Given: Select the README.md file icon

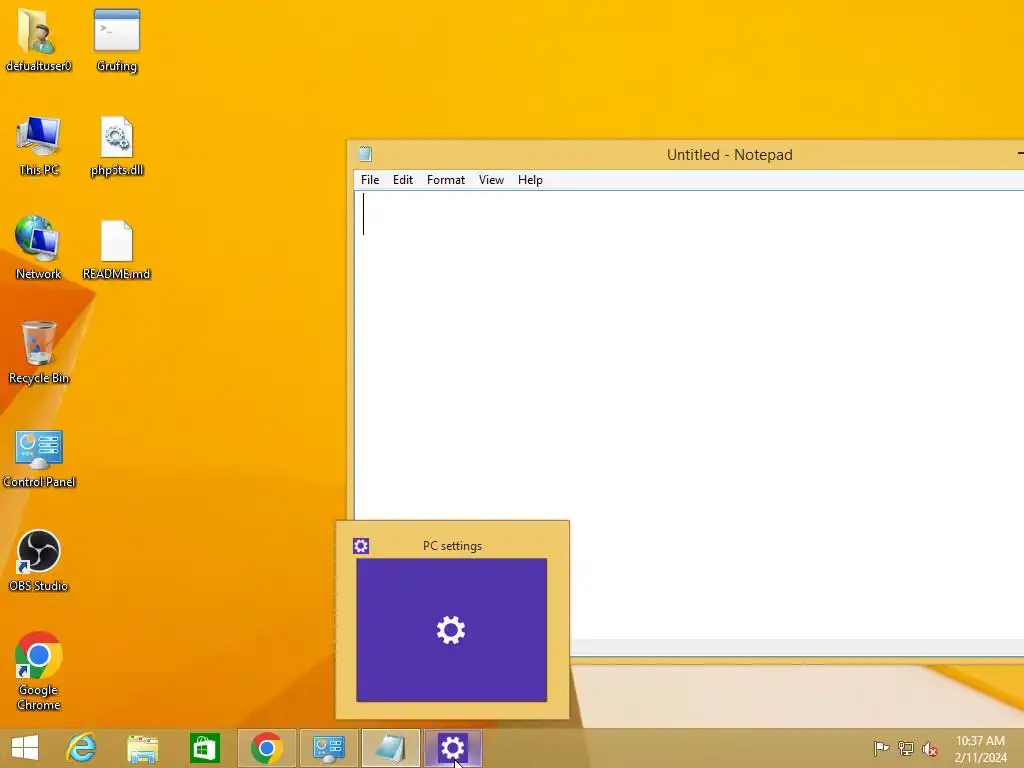Looking at the screenshot, I should (x=117, y=249).
